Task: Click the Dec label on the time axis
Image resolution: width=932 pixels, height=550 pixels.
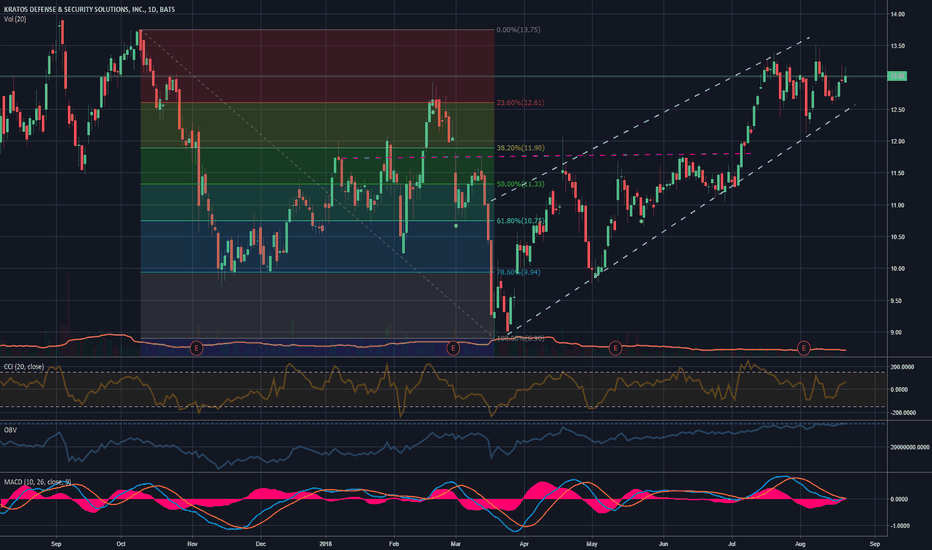Action: 260,543
